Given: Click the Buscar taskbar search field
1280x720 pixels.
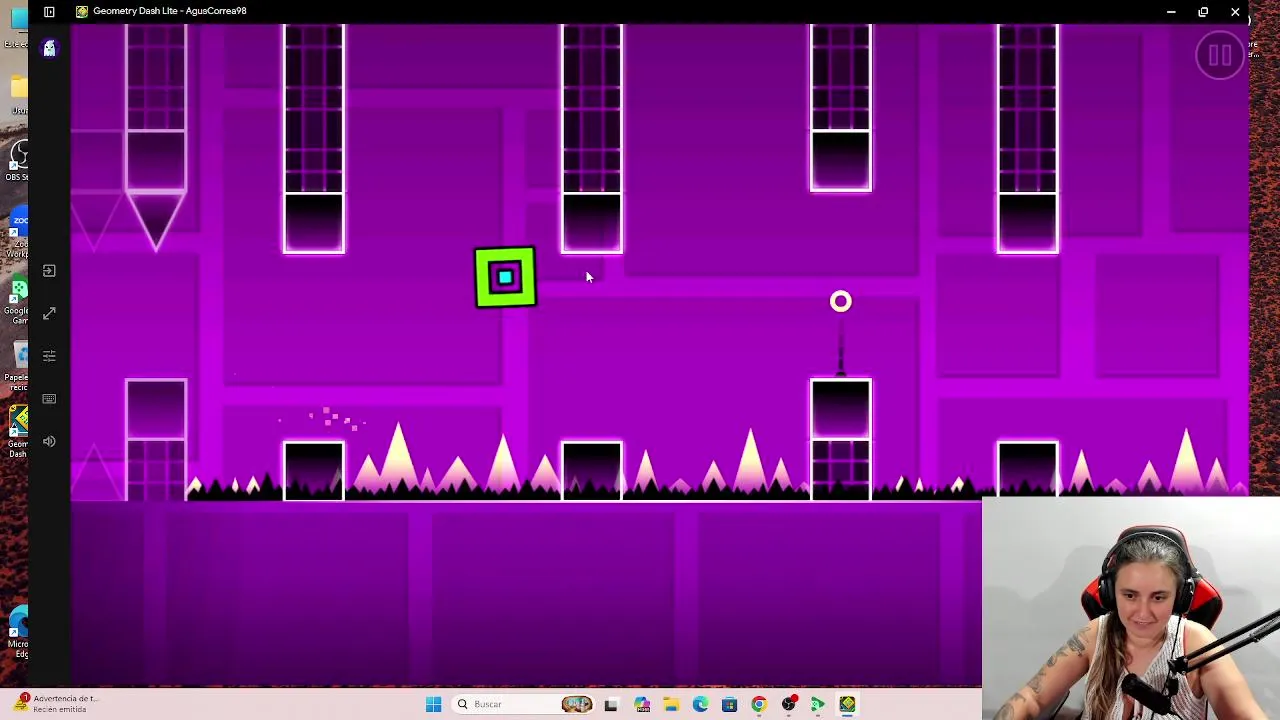Looking at the screenshot, I should point(524,704).
